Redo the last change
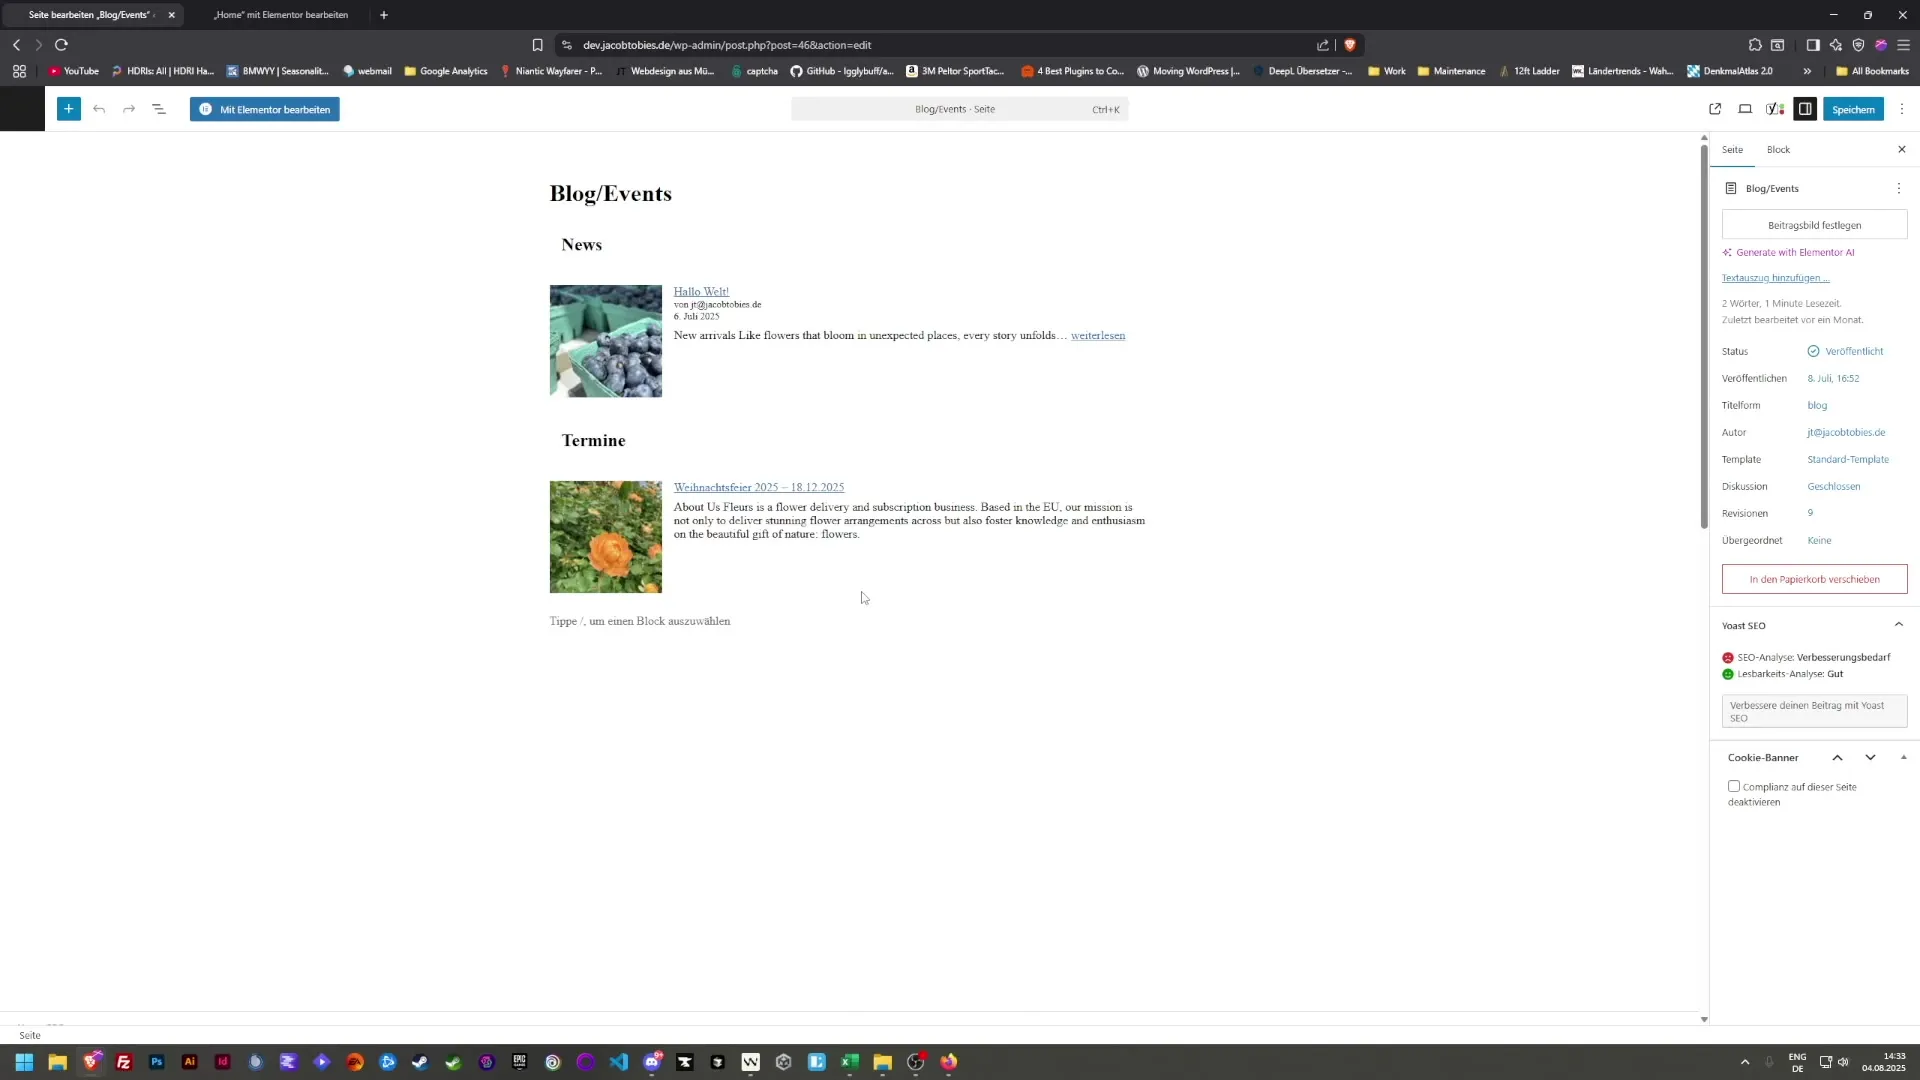The height and width of the screenshot is (1080, 1920). click(129, 109)
